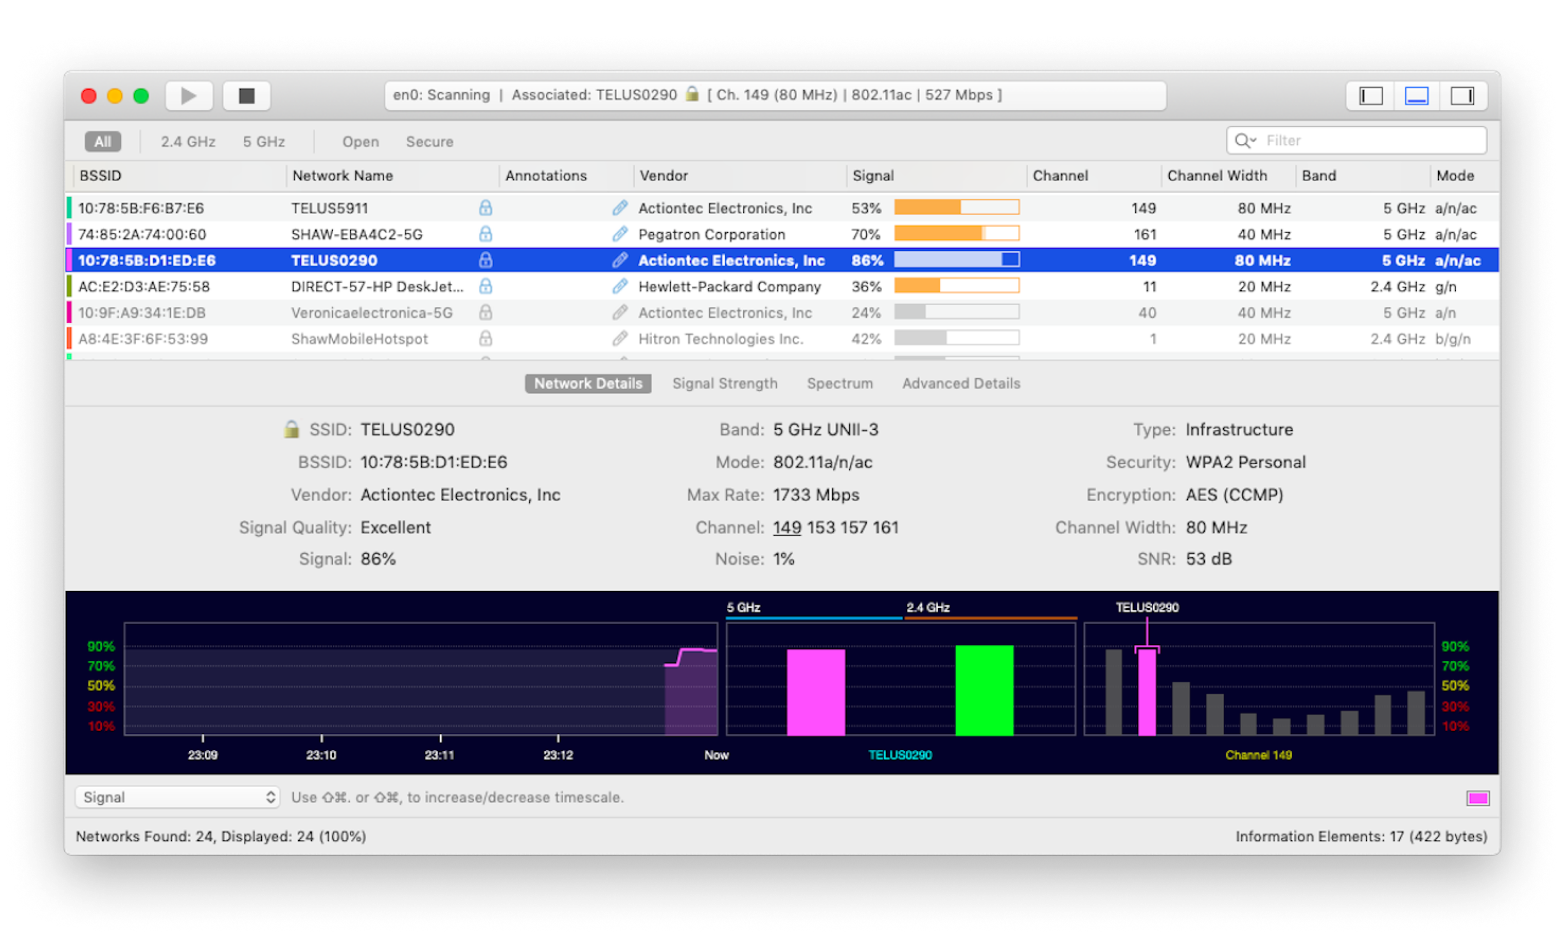The height and width of the screenshot is (948, 1560).
Task: Show only Secure networks
Action: (x=429, y=142)
